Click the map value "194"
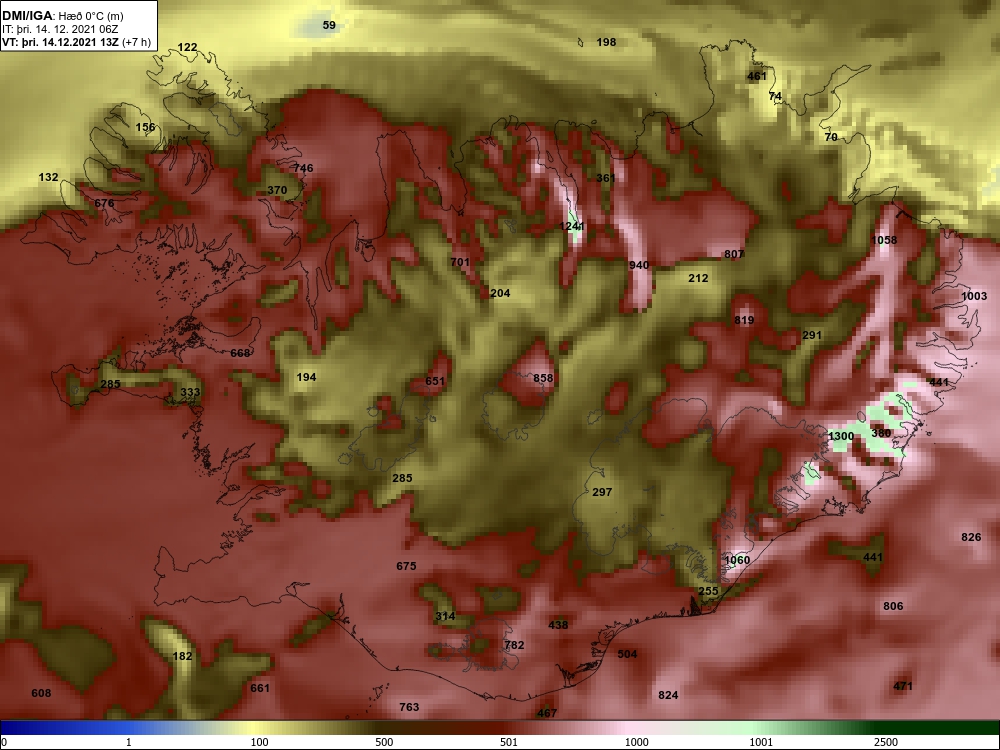Screen dimensions: 1000x750 (306, 378)
